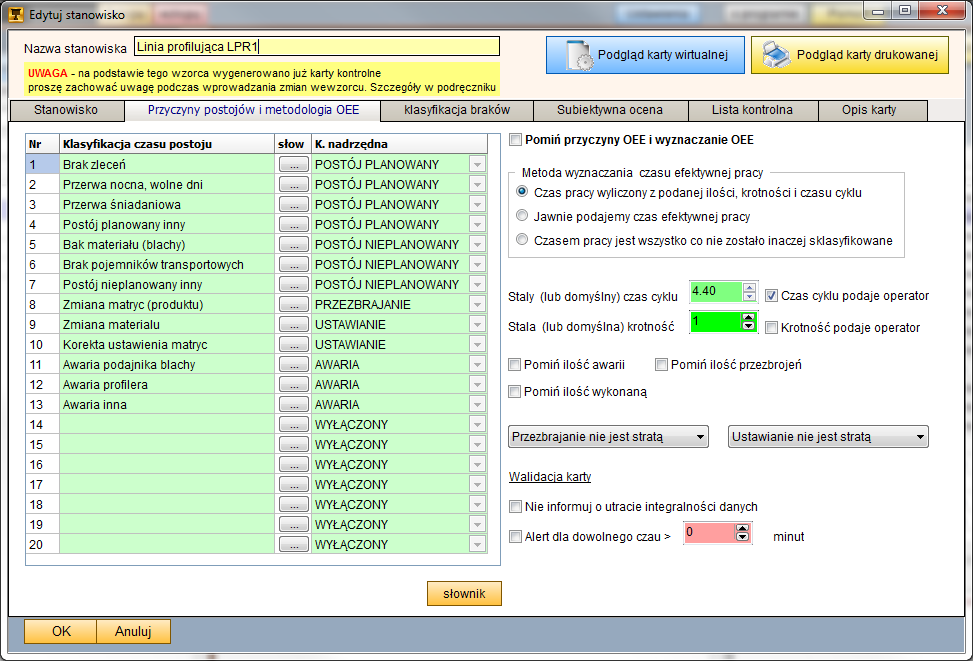
Task: Check Pomiń przyczyny OEE i wyznaczanie OEE
Action: pyautogui.click(x=515, y=140)
